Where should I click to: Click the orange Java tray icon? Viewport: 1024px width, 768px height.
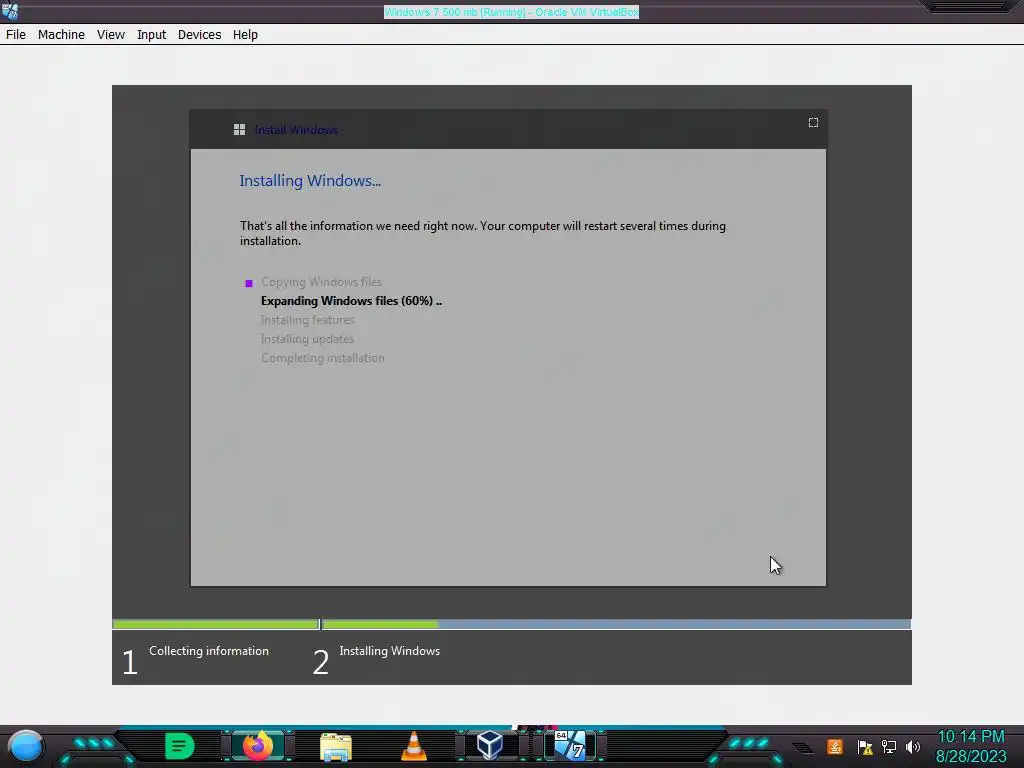835,746
